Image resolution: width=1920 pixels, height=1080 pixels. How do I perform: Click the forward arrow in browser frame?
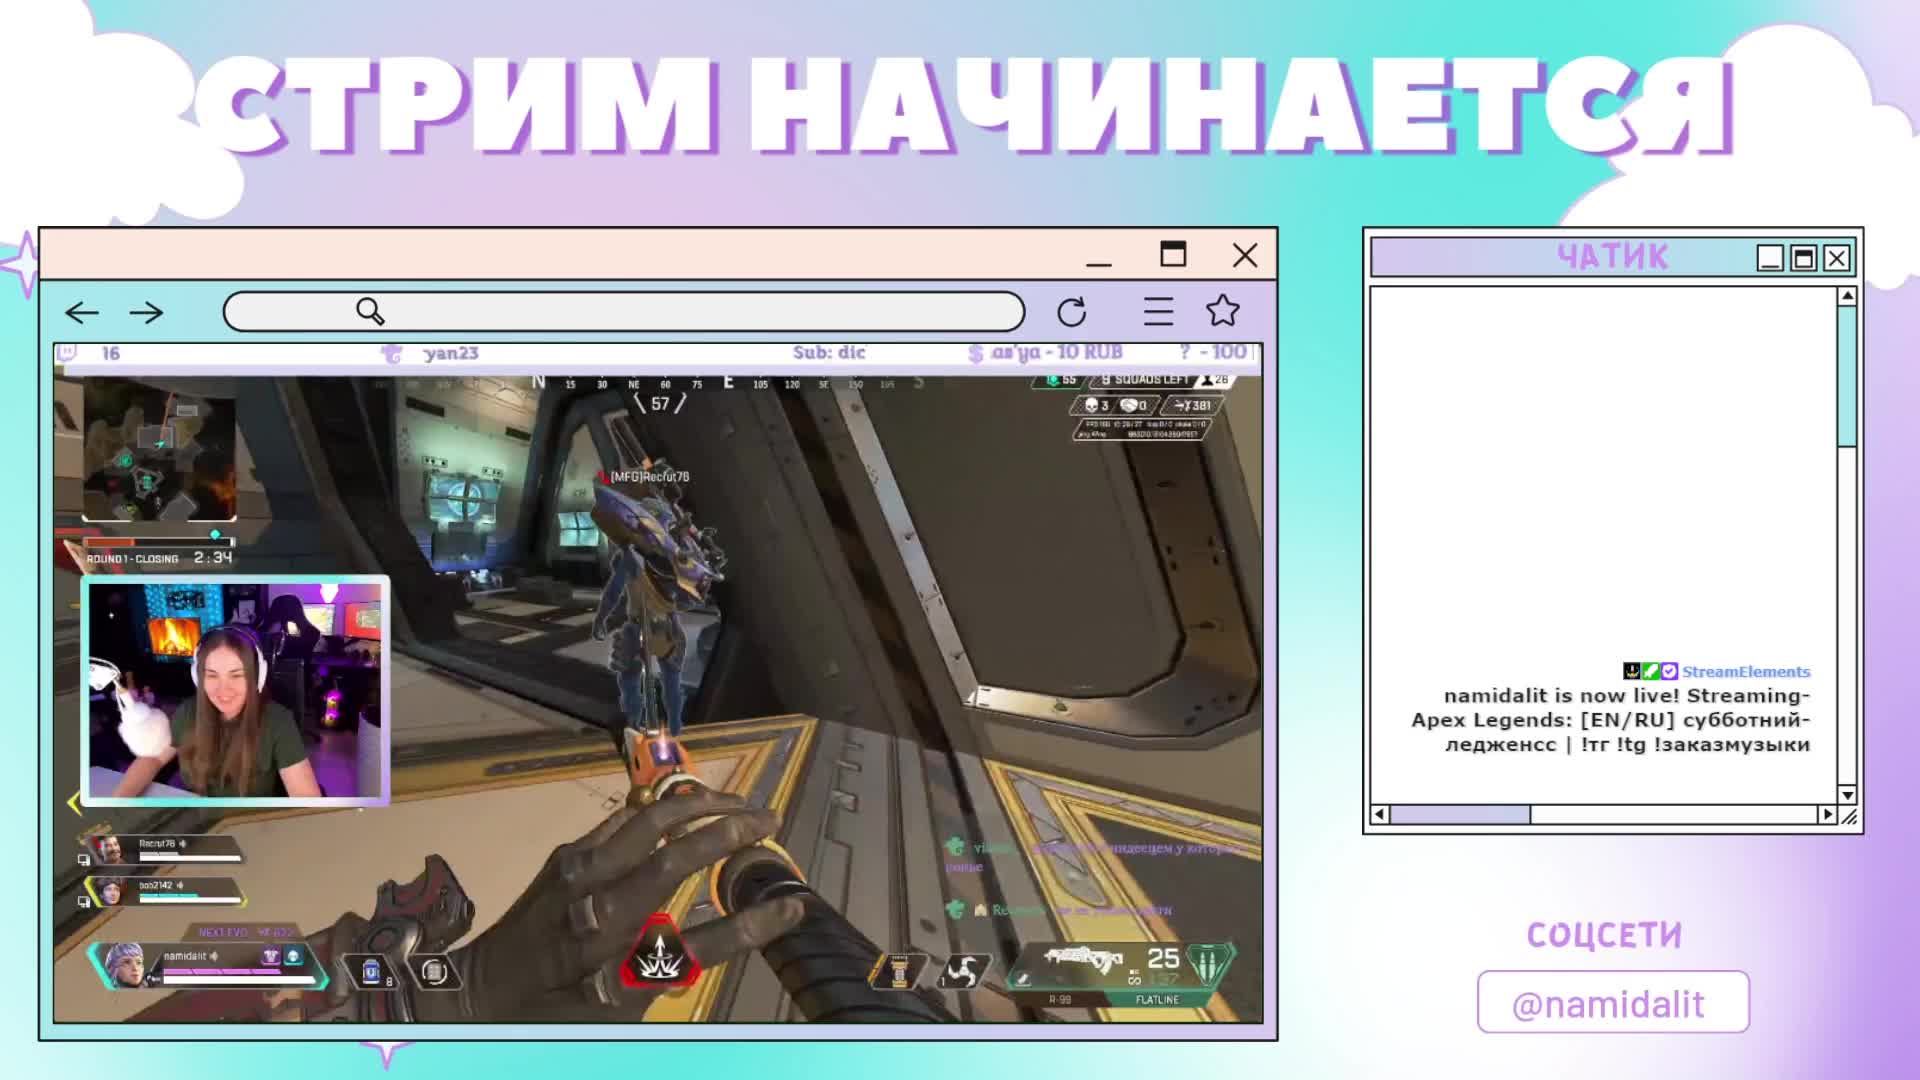coord(146,313)
